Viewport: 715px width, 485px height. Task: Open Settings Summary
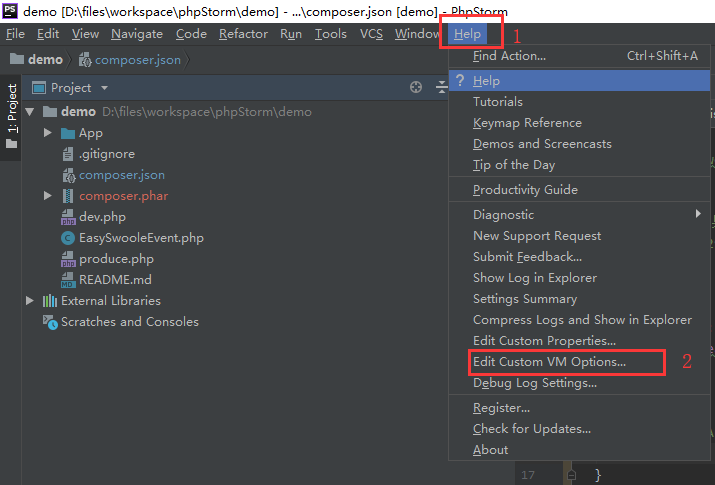tap(579, 299)
